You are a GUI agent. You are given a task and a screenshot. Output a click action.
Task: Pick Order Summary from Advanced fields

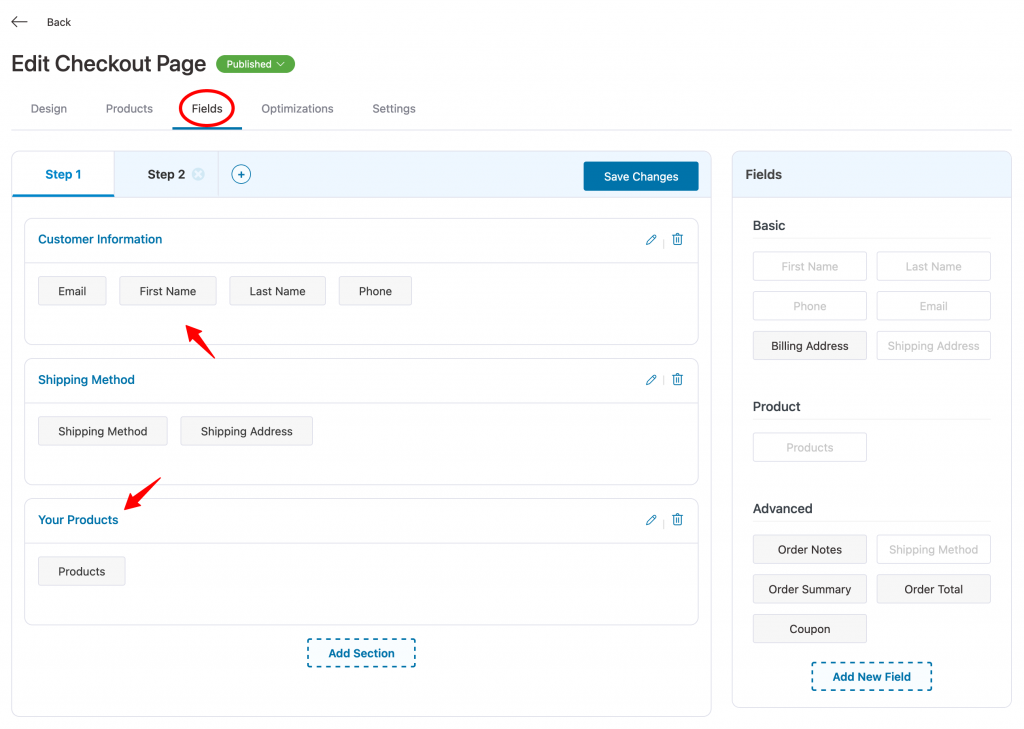tap(810, 589)
